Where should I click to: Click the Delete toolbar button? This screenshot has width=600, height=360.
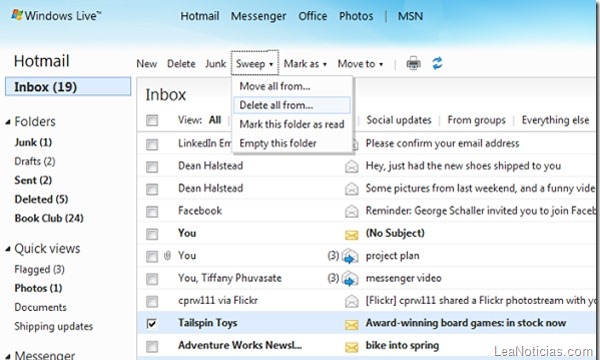[181, 64]
